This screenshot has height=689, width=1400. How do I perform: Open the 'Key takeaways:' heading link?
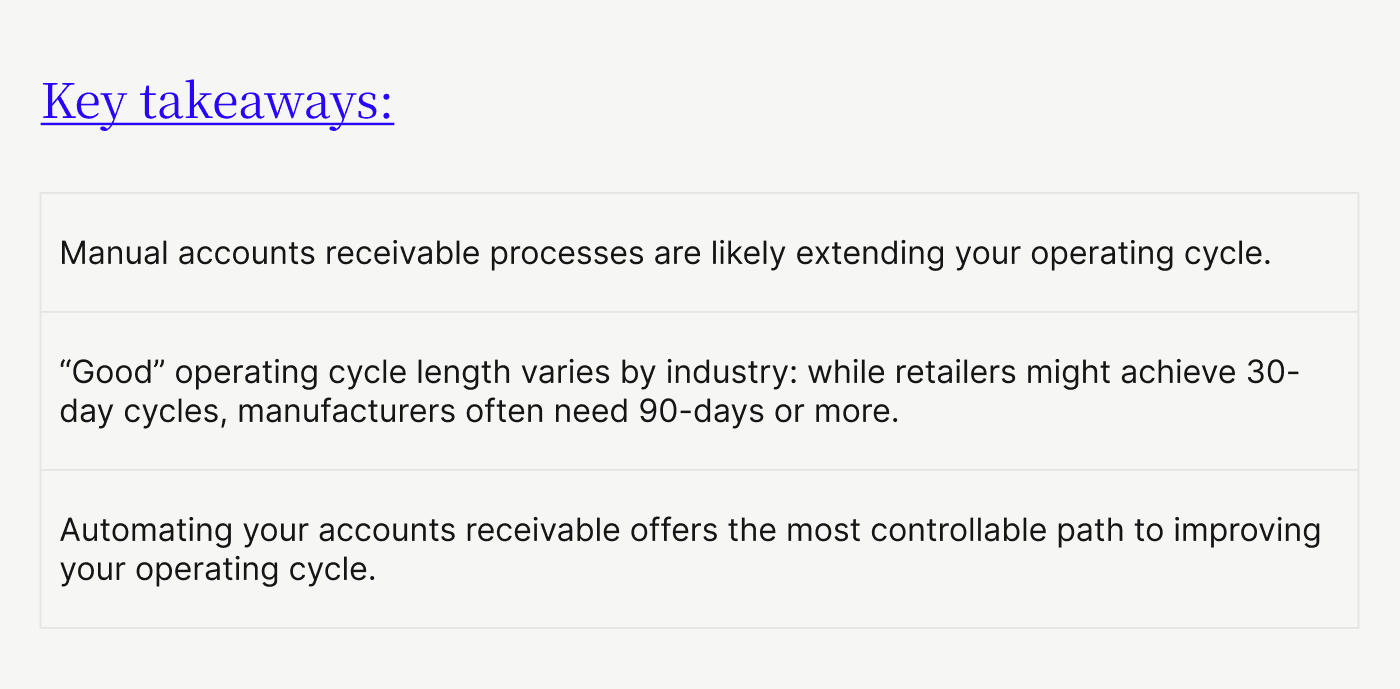coord(217,102)
